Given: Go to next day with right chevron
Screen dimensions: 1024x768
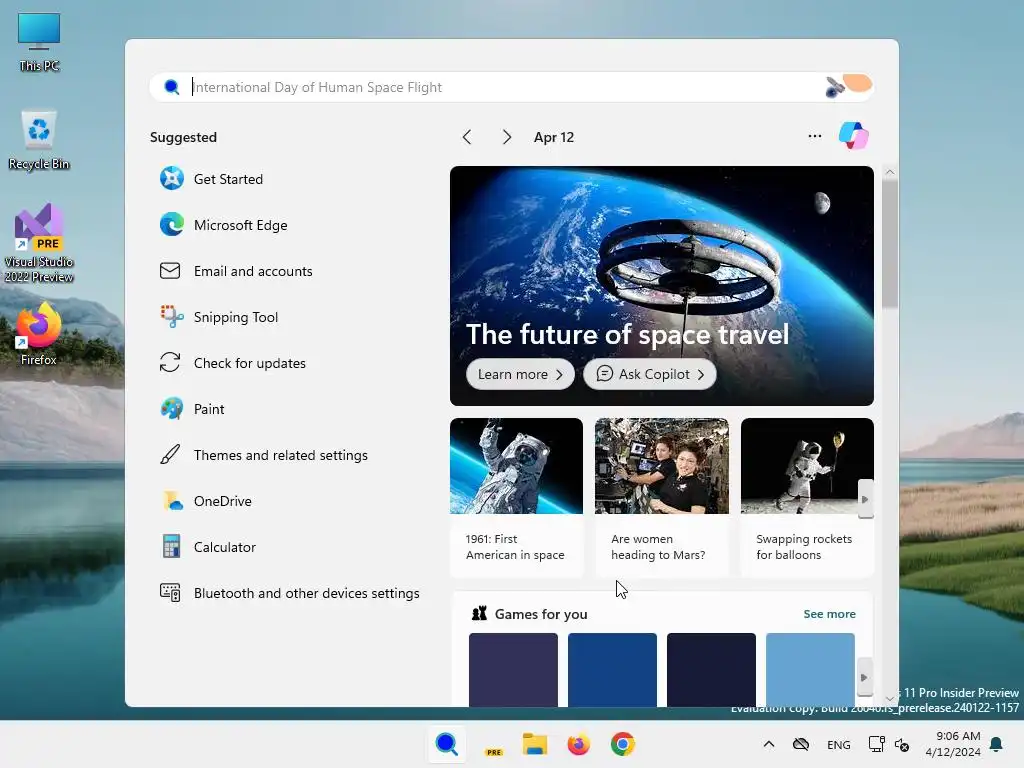Looking at the screenshot, I should coord(507,137).
